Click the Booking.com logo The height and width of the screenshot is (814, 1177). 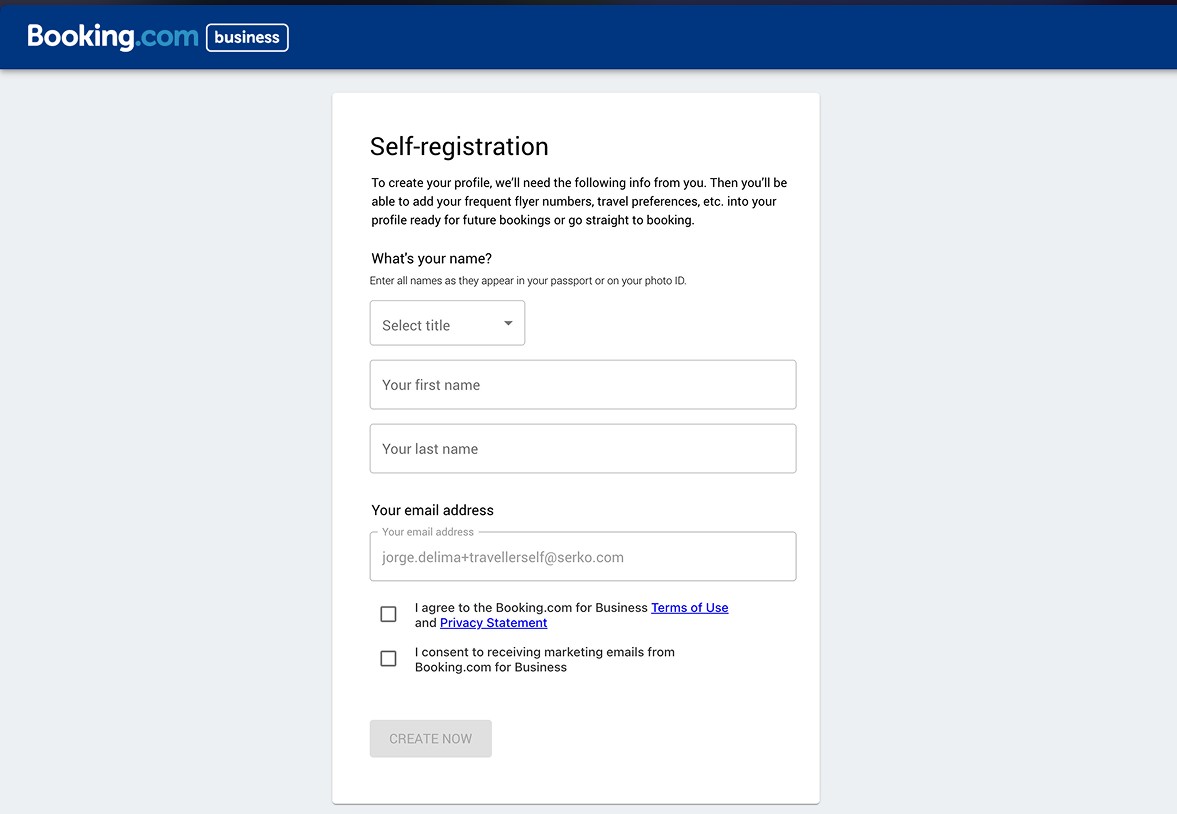tap(113, 37)
